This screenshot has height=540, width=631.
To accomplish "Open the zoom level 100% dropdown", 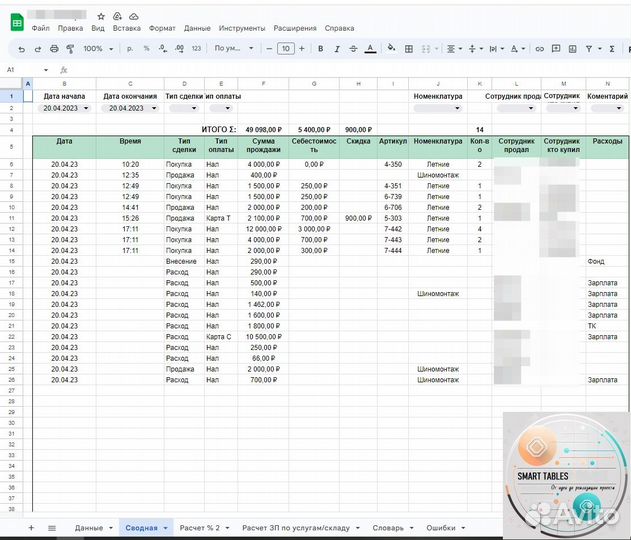I will click(98, 49).
